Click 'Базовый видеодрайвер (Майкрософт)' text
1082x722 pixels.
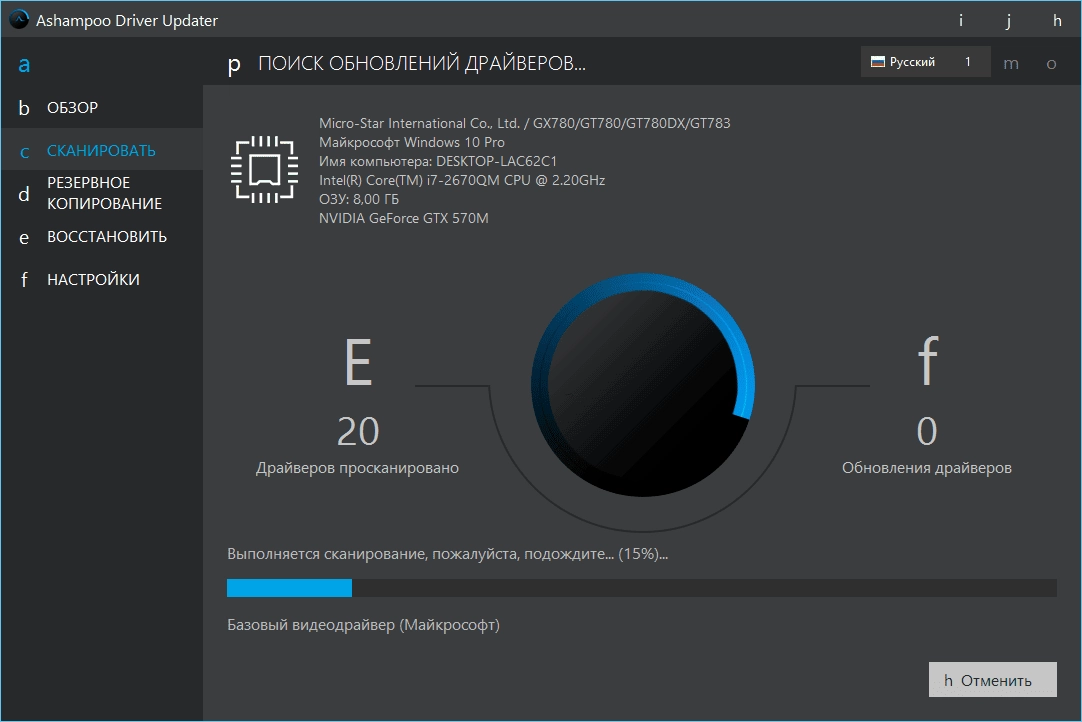pos(364,625)
